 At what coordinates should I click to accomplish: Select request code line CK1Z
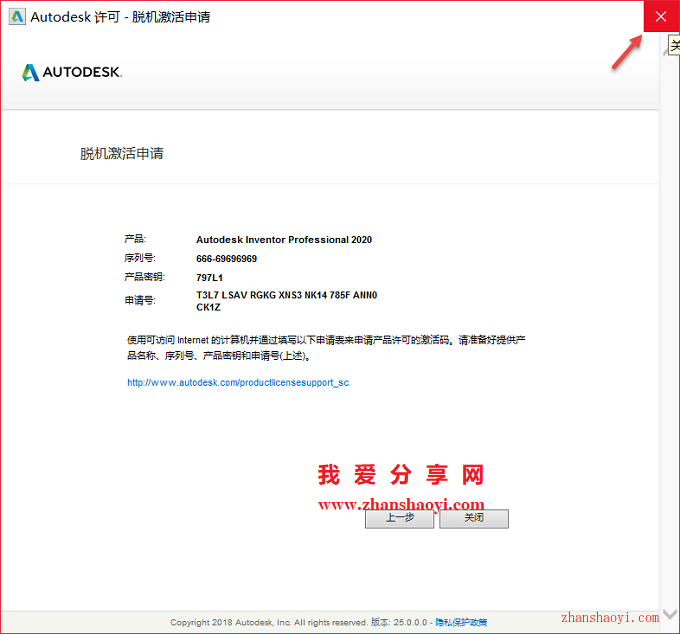pyautogui.click(x=208, y=307)
